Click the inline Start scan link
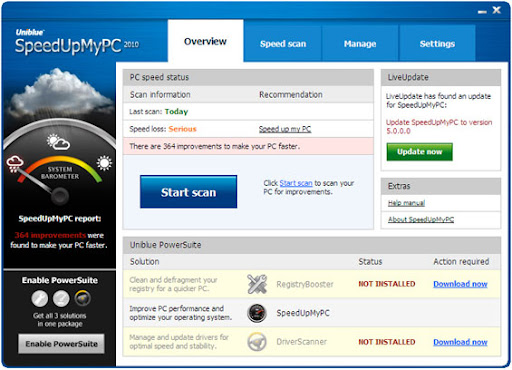 [296, 183]
